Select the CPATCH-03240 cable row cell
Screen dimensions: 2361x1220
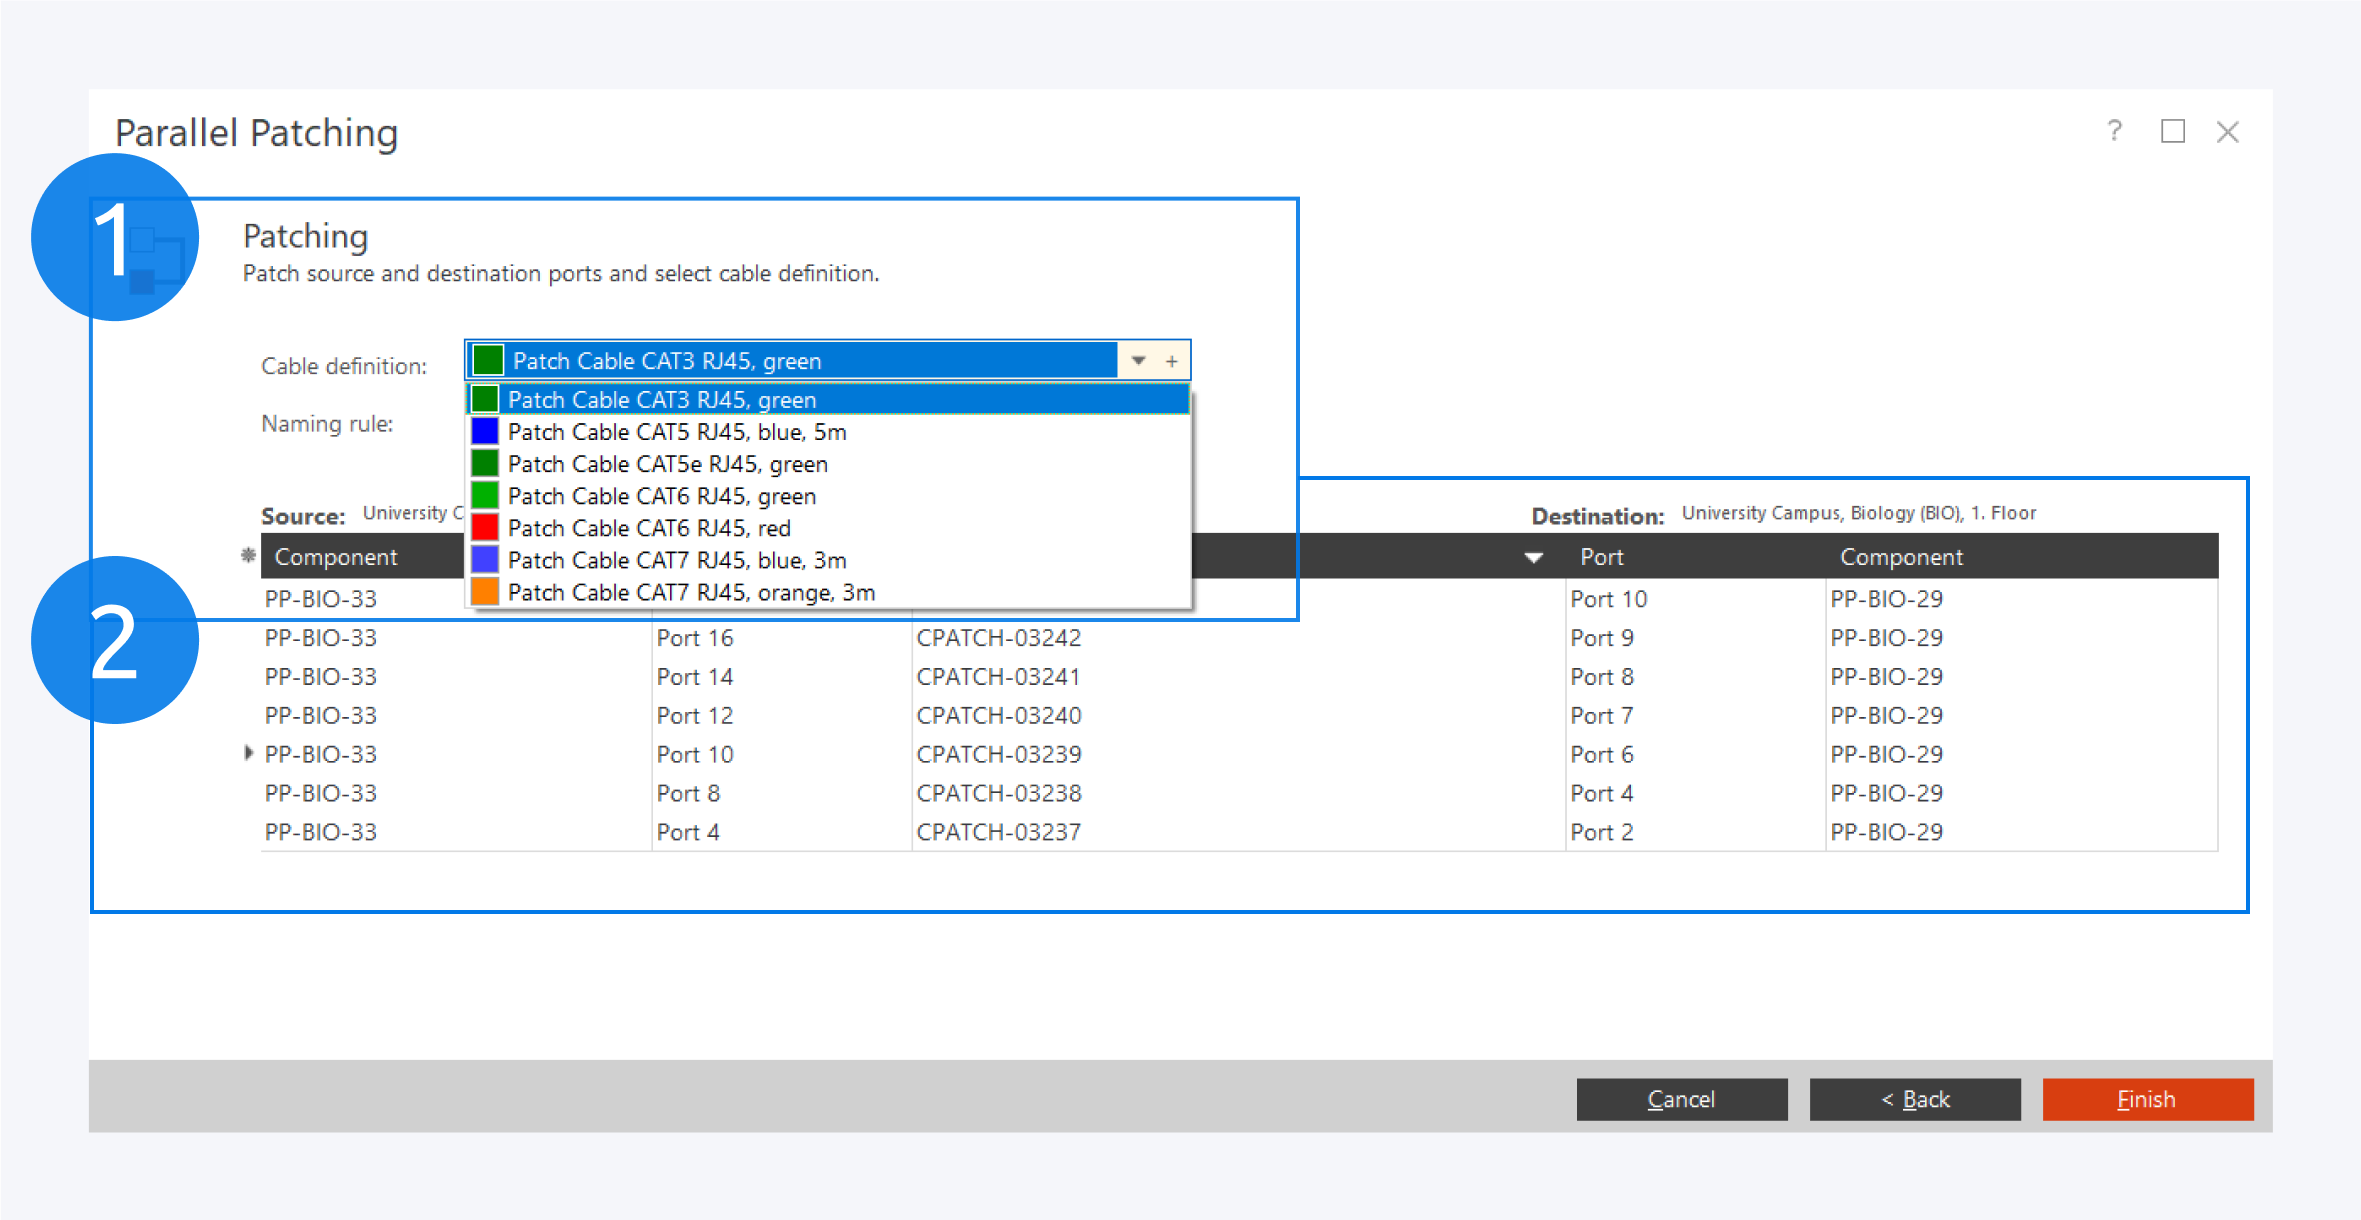[998, 716]
